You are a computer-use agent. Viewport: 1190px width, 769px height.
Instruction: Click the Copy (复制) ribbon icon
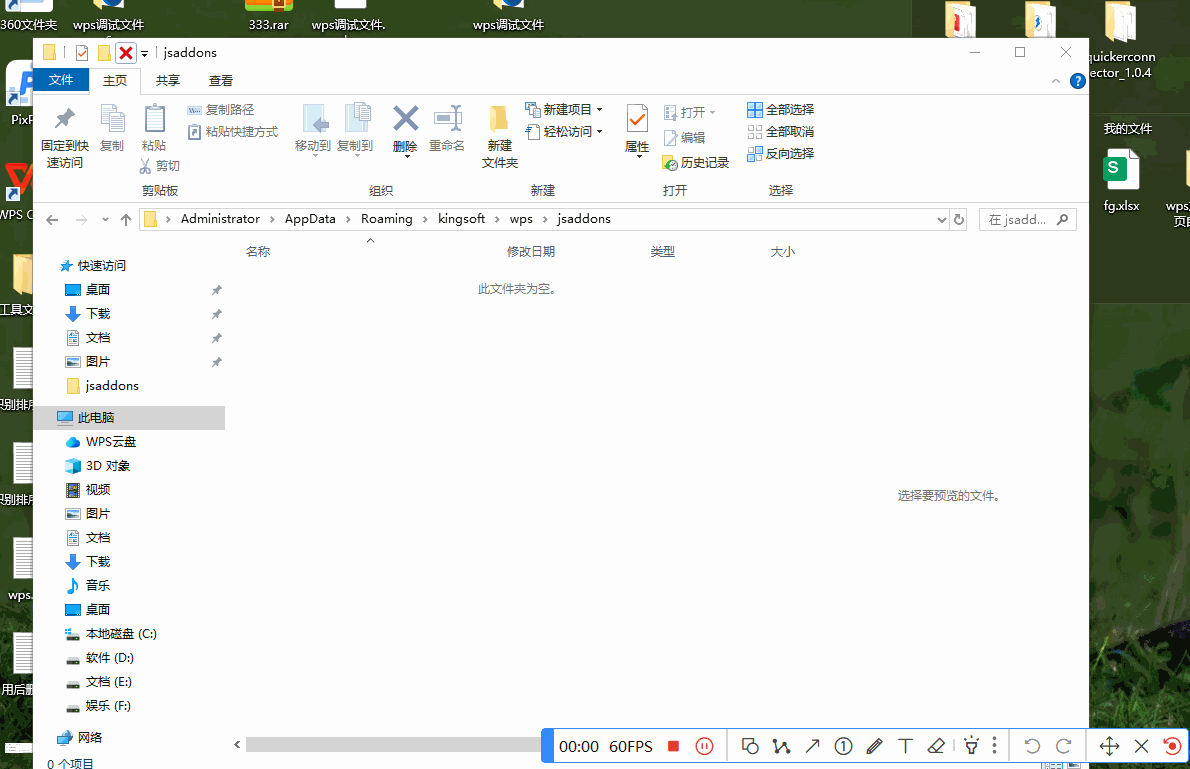coord(112,119)
